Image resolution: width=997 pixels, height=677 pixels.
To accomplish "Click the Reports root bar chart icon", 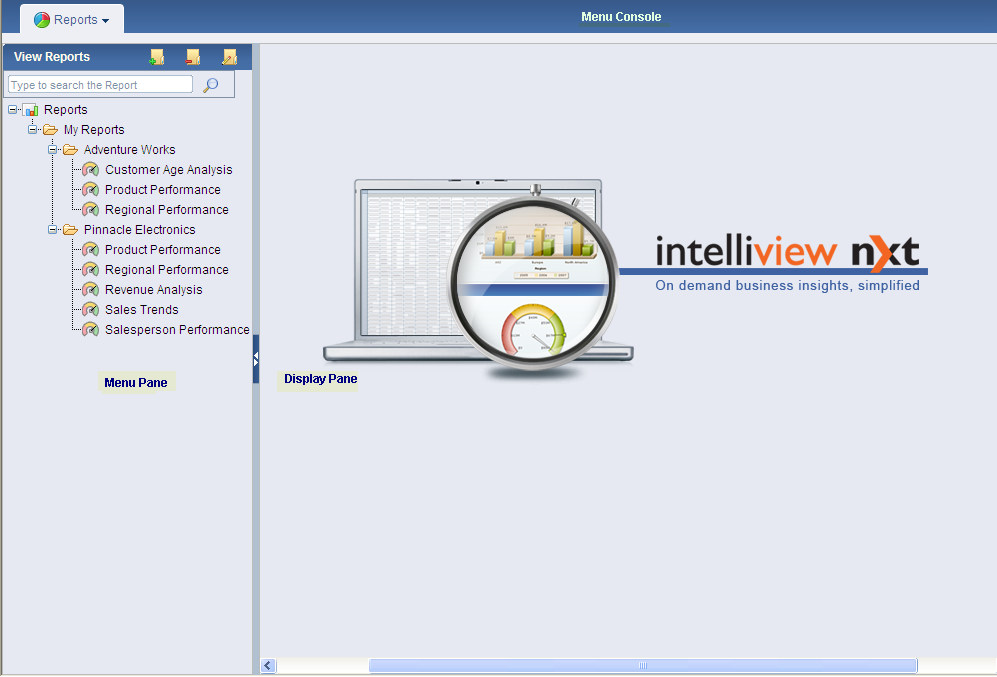I will pyautogui.click(x=31, y=110).
